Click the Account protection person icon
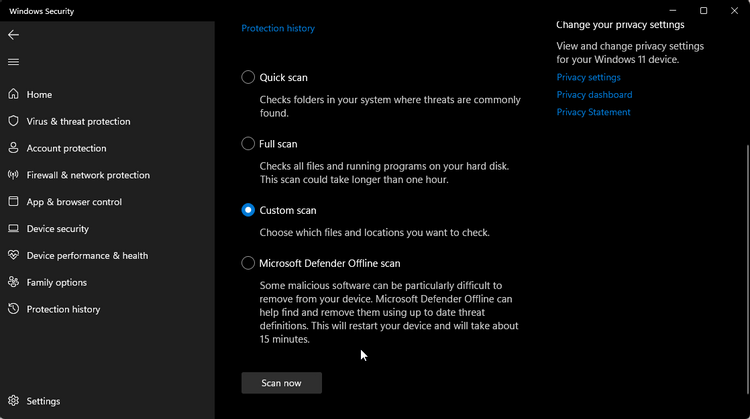This screenshot has width=750, height=419. (13, 148)
